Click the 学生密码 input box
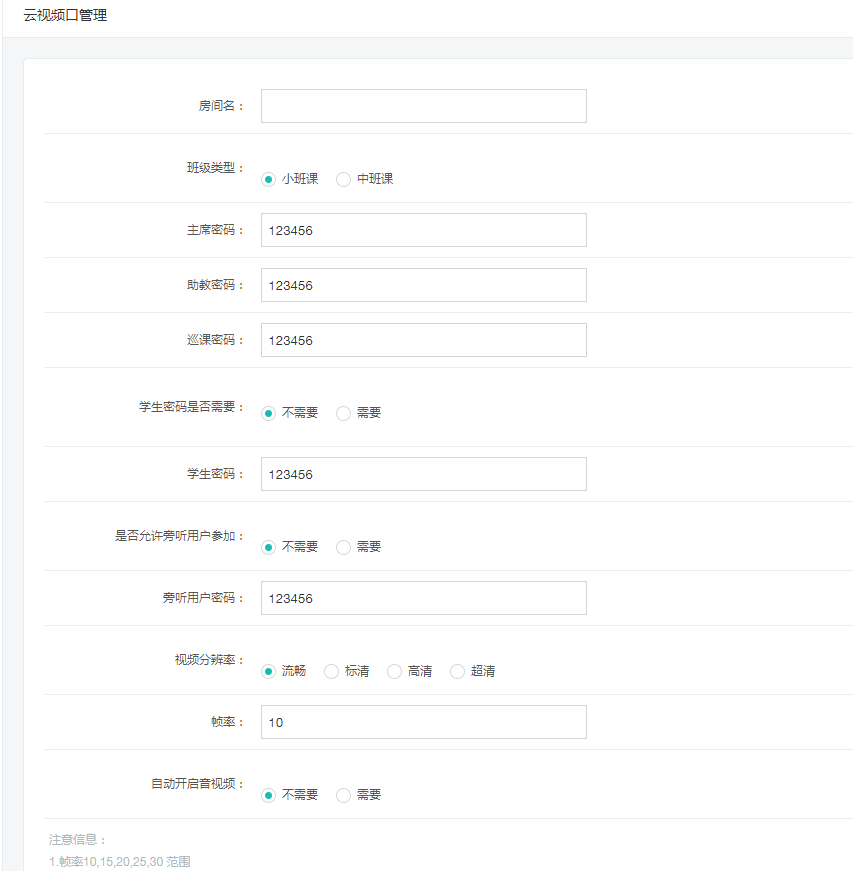This screenshot has height=871, width=853. tap(423, 474)
